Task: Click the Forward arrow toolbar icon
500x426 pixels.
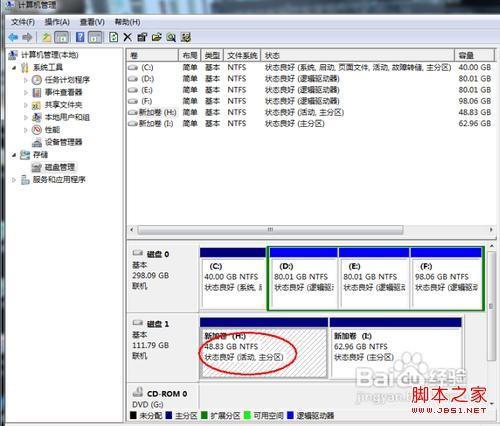Action: [27, 37]
